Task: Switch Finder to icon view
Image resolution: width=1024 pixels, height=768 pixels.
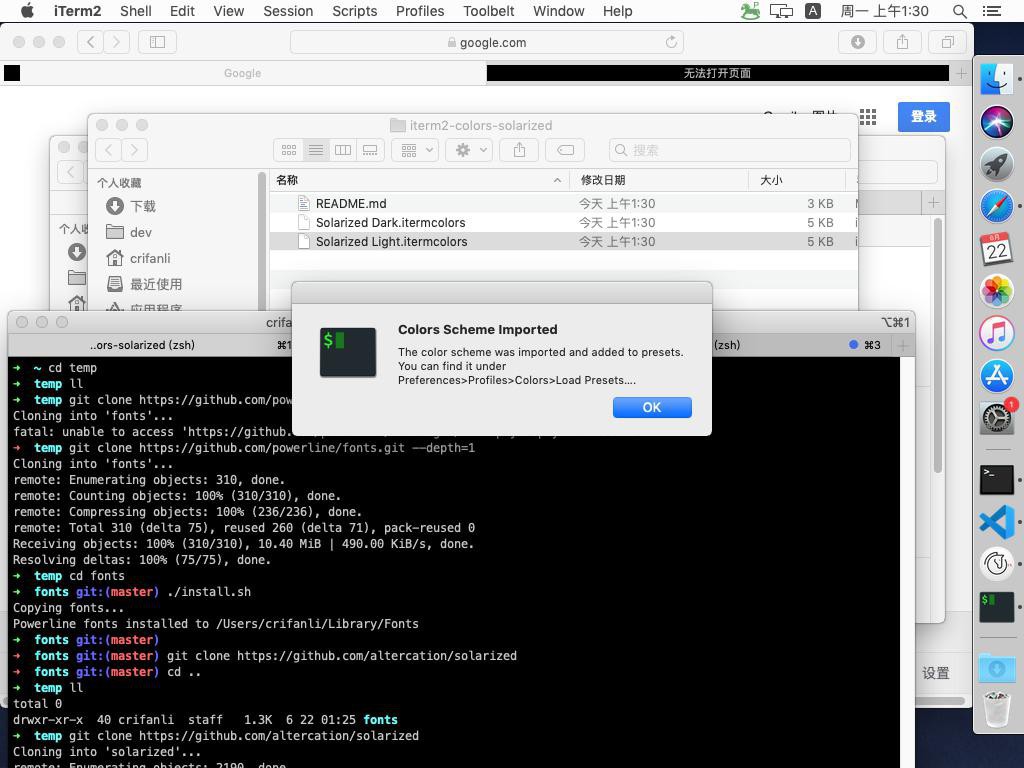Action: click(289, 150)
